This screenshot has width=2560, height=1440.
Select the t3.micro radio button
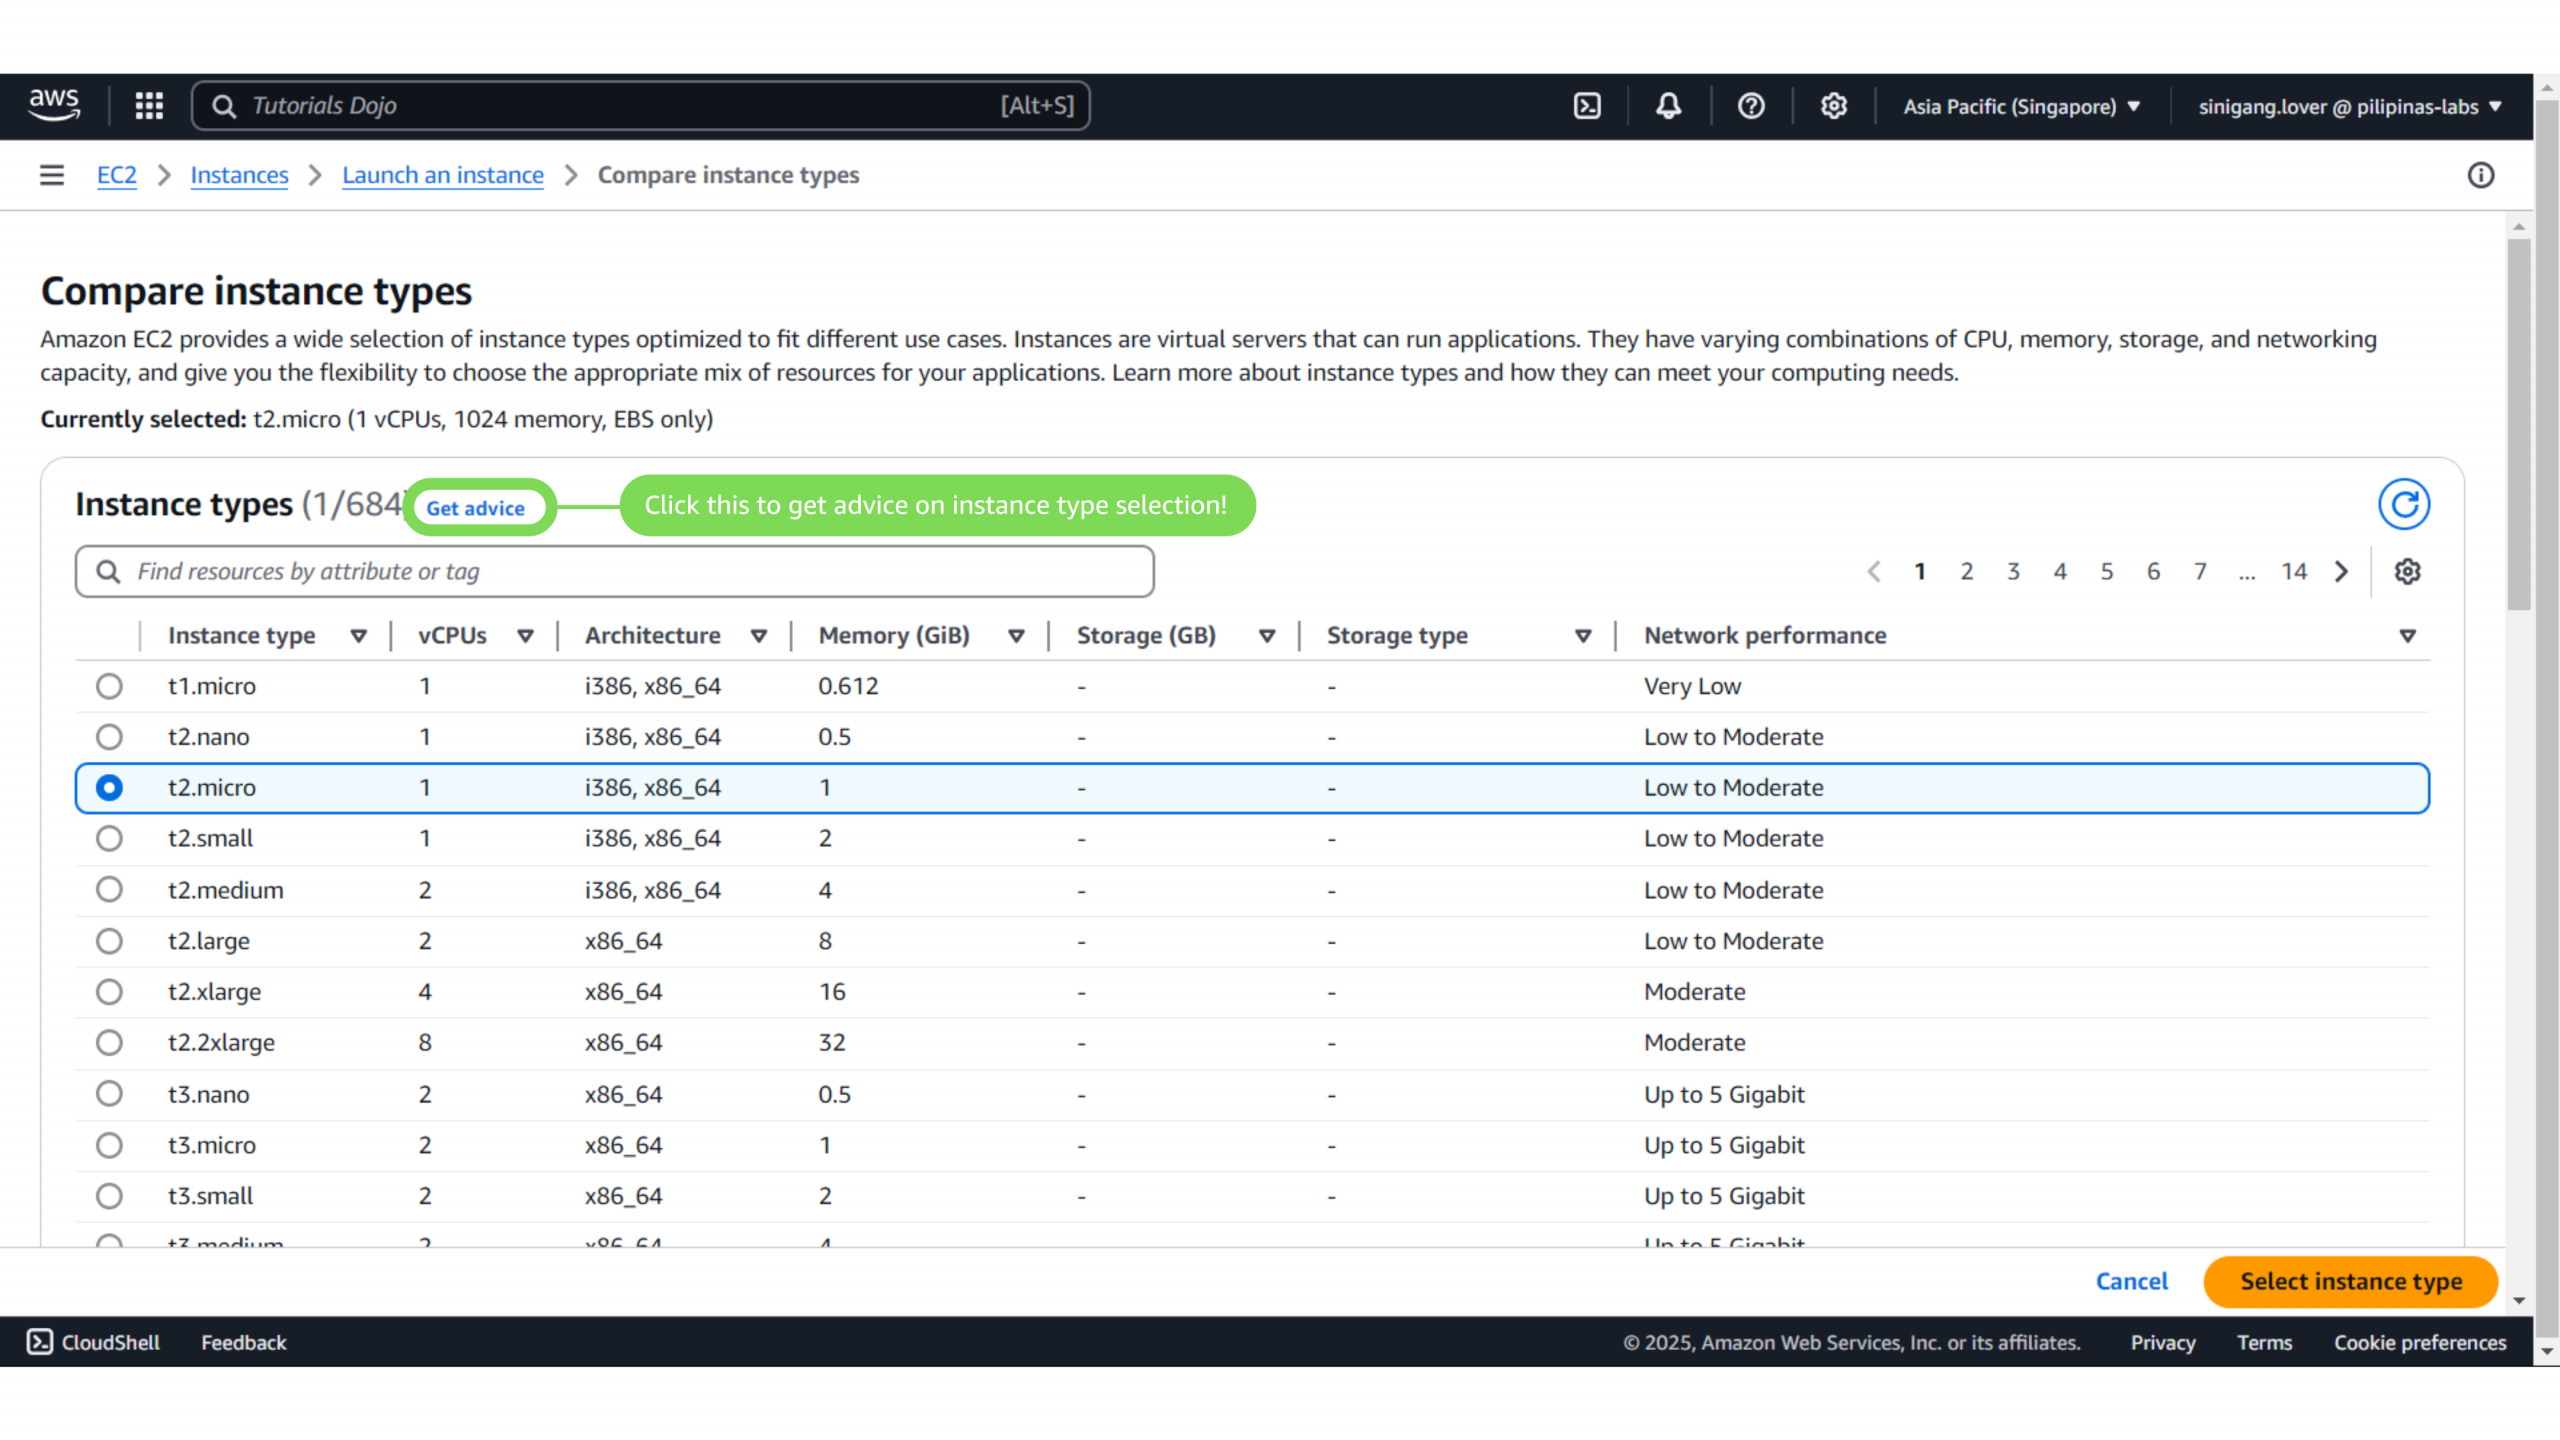(109, 1145)
